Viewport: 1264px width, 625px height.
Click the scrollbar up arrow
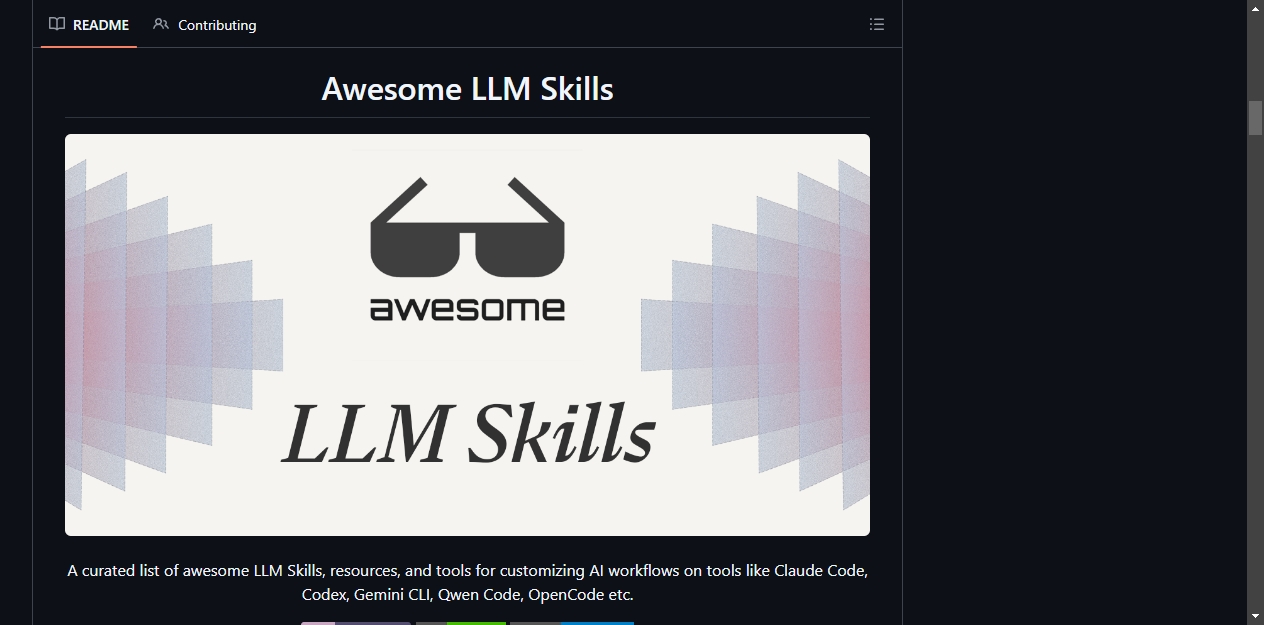[x=1255, y=8]
